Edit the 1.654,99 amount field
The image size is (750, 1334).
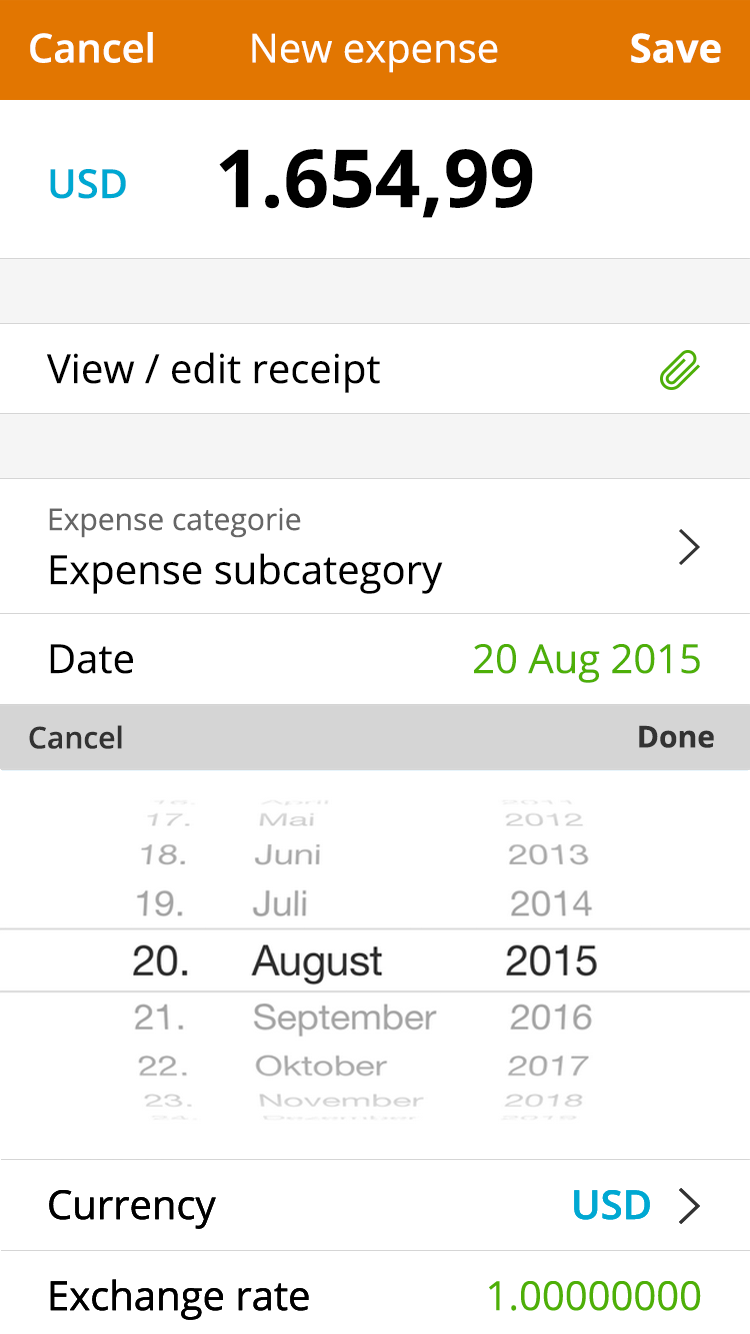[375, 181]
